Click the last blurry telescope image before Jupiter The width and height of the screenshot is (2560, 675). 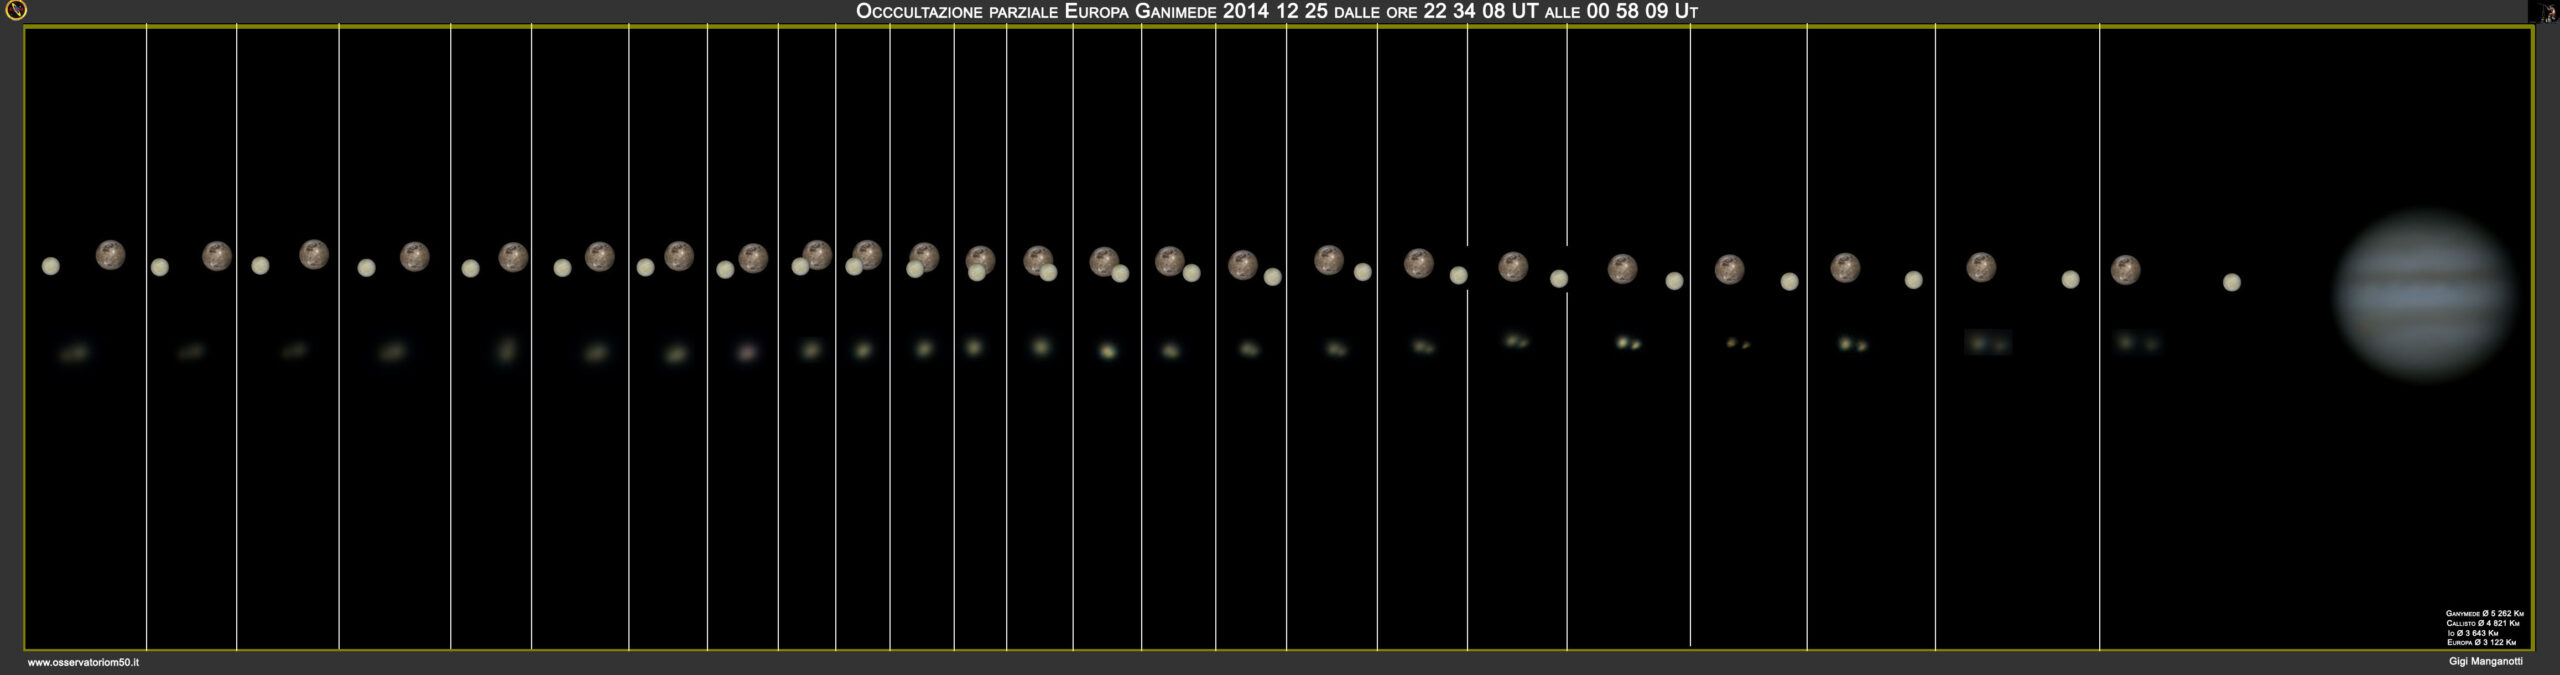[x=2137, y=343]
